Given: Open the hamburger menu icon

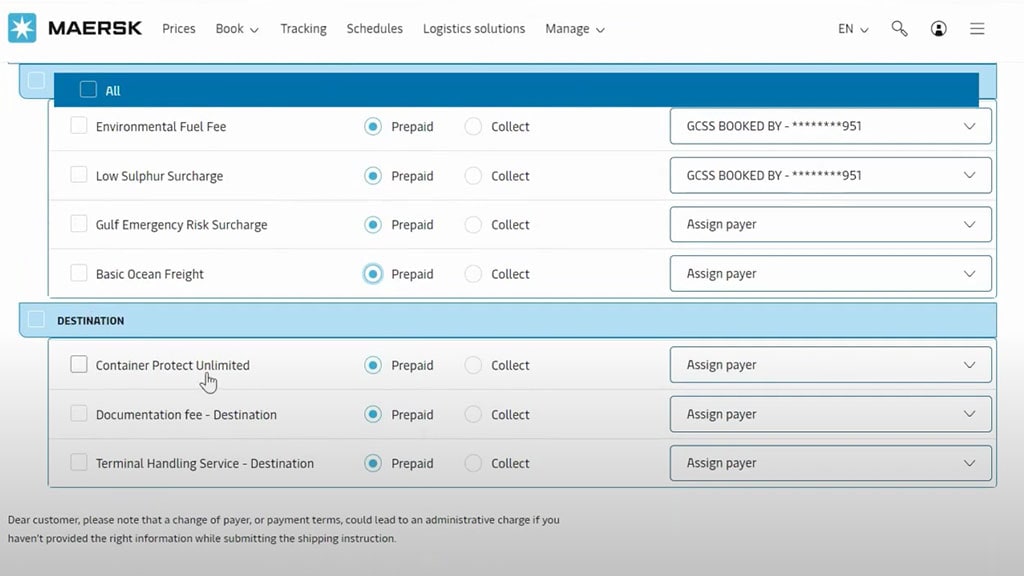Looking at the screenshot, I should (x=977, y=29).
